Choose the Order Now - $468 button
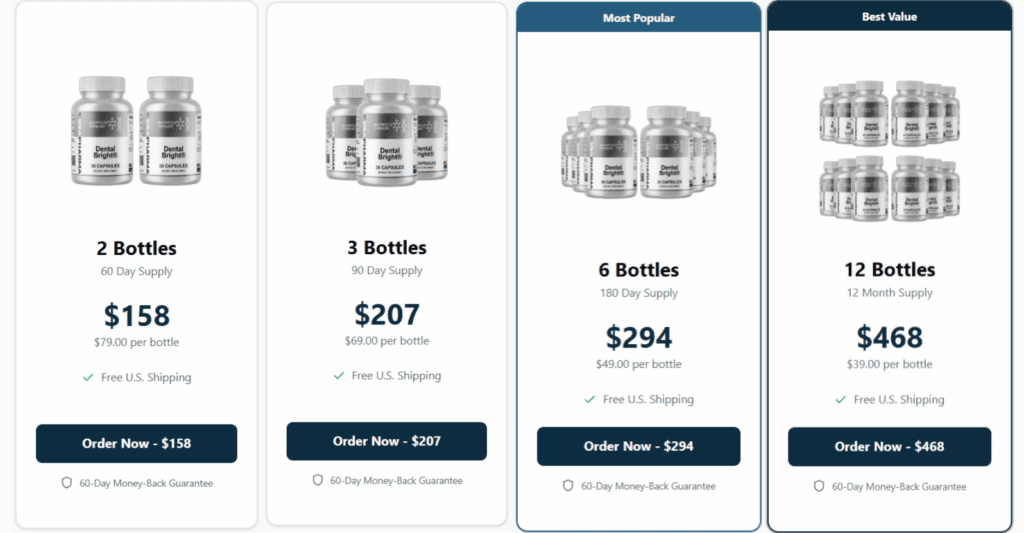This screenshot has width=1024, height=533. coord(889,447)
